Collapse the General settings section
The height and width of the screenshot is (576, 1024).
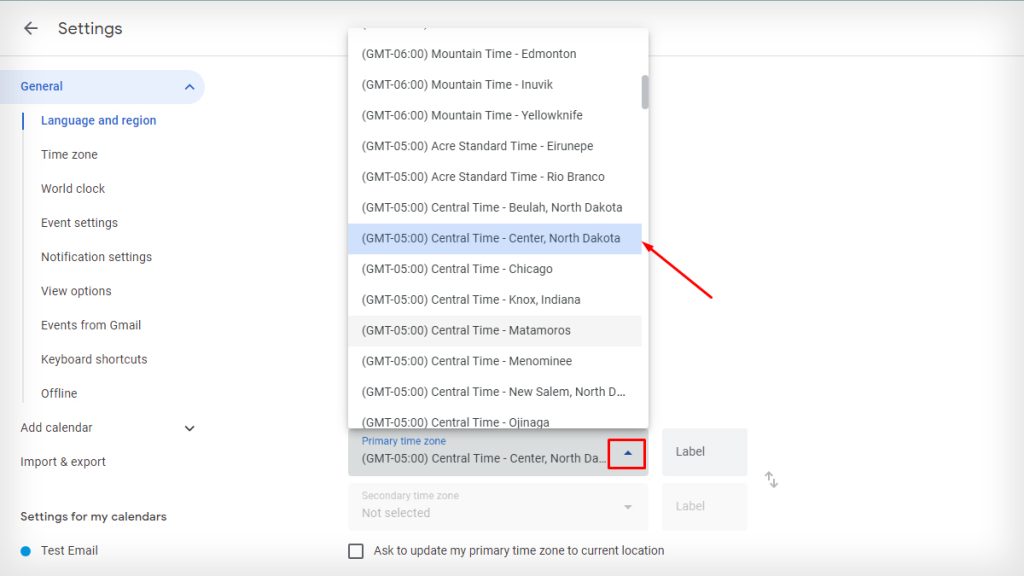(x=189, y=87)
